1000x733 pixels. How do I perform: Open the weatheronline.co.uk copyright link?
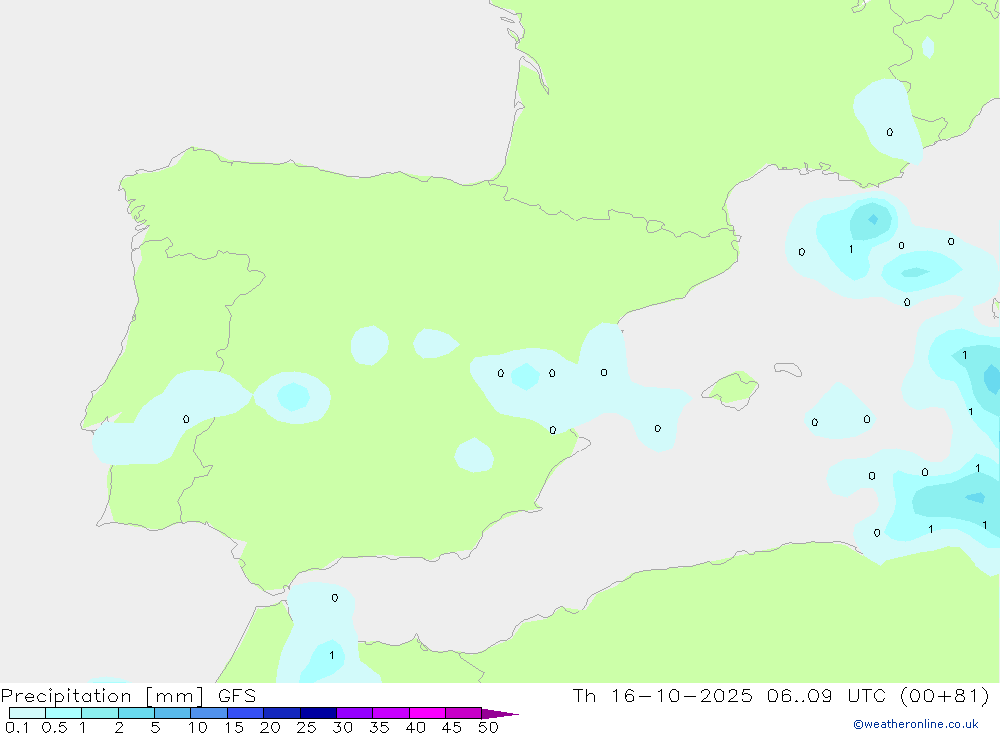916,724
